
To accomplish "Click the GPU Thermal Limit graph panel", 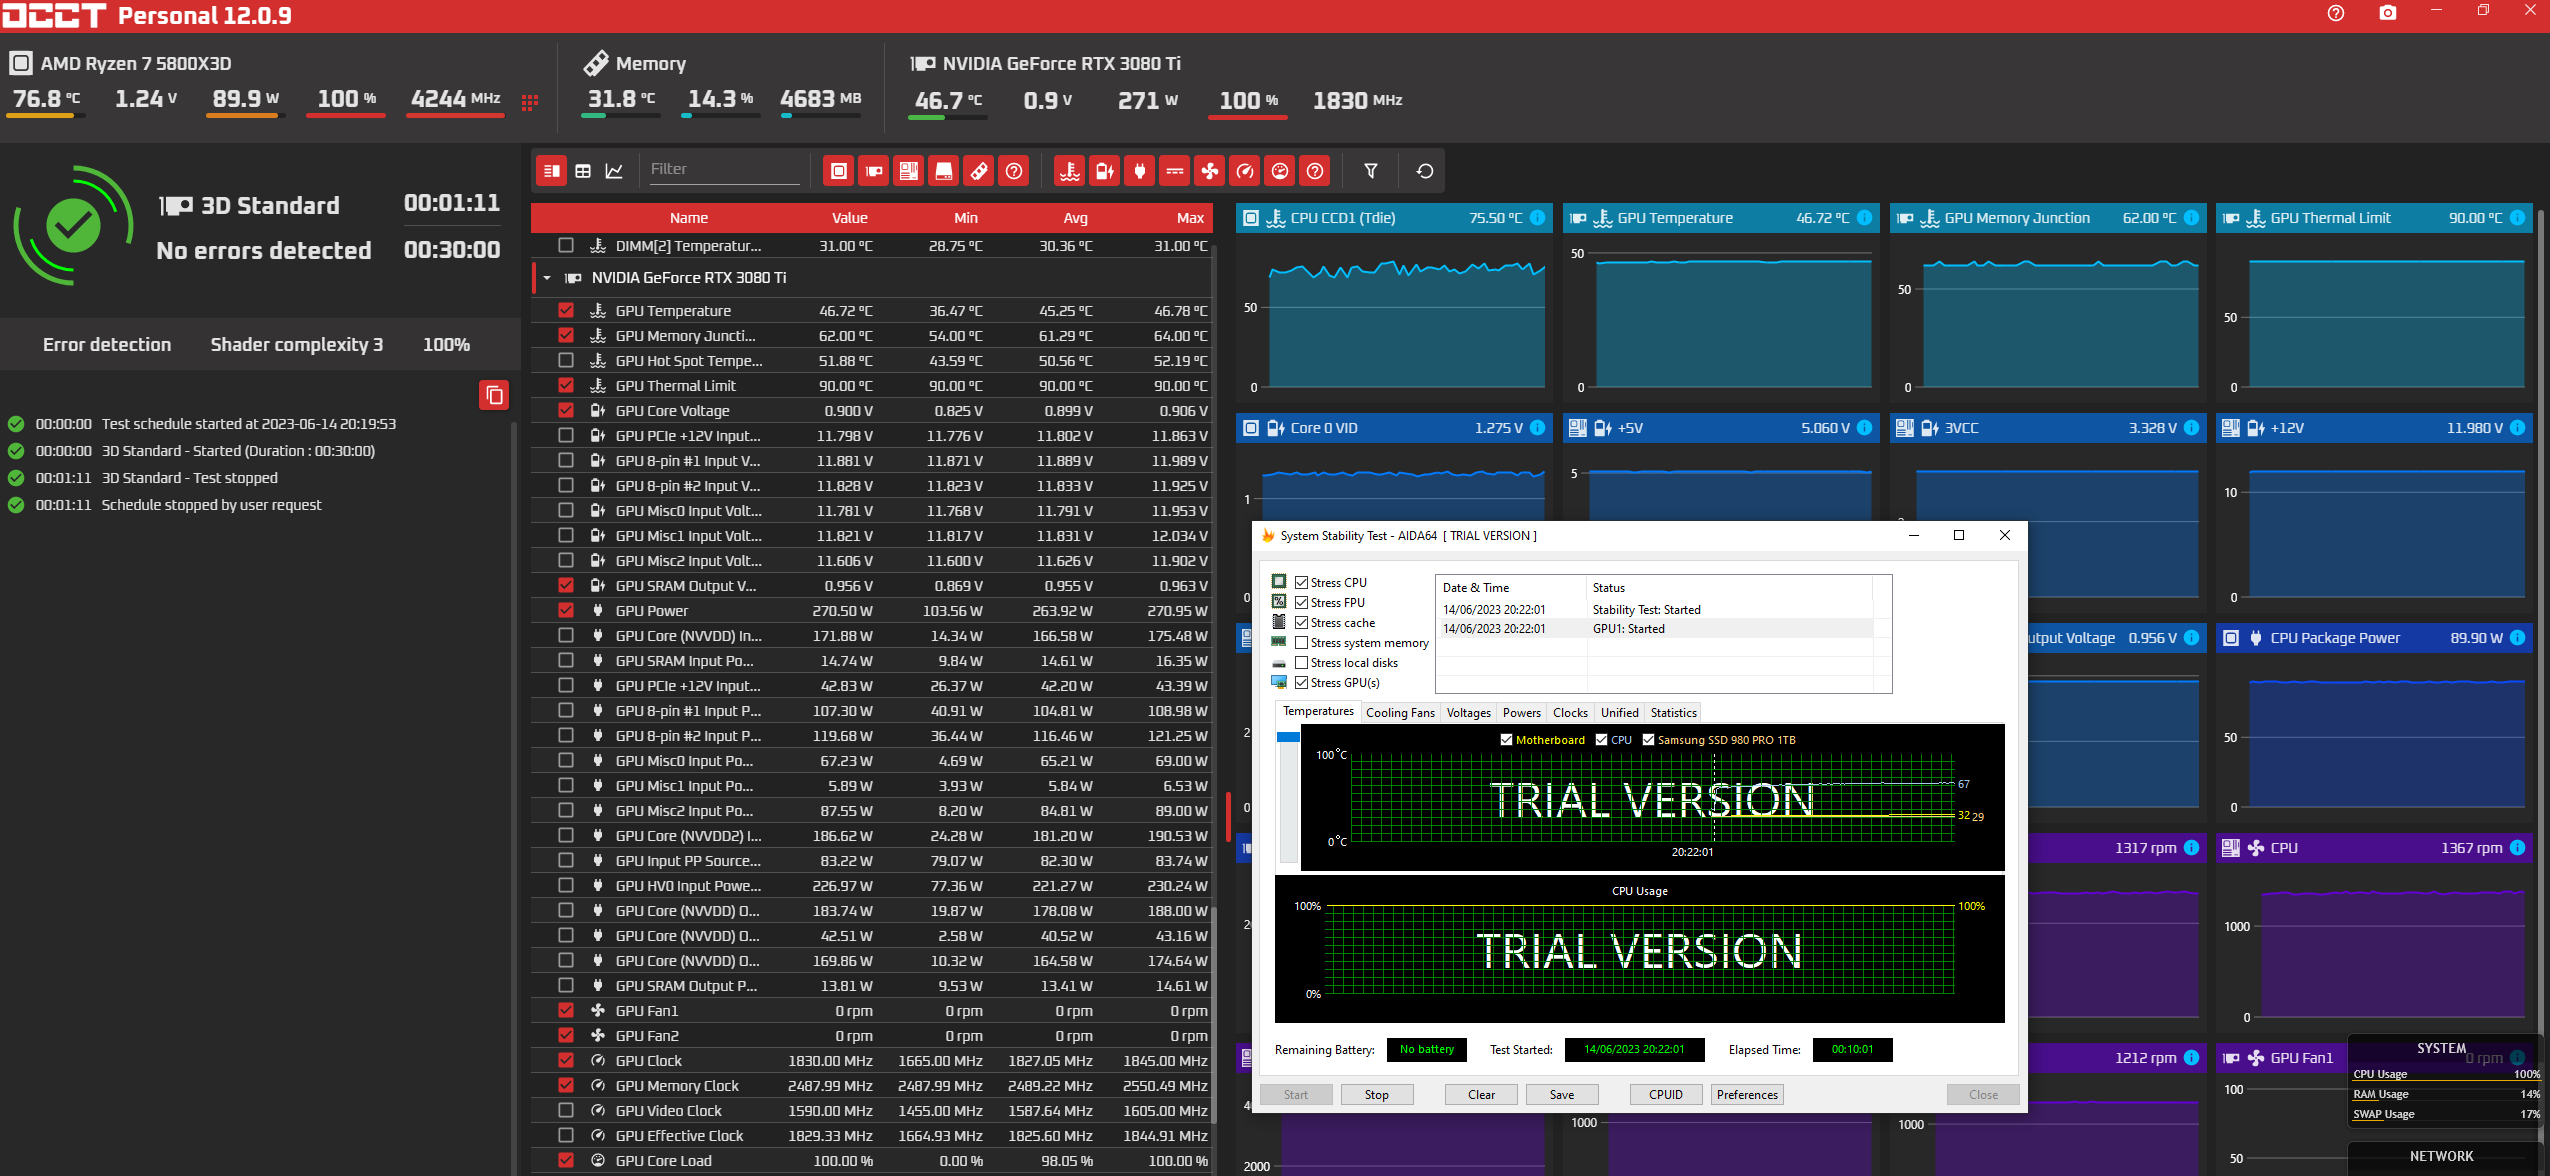I will tap(2374, 304).
